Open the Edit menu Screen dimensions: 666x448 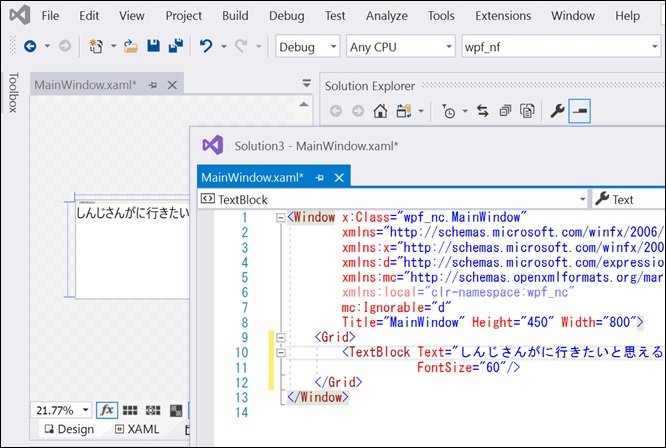89,16
